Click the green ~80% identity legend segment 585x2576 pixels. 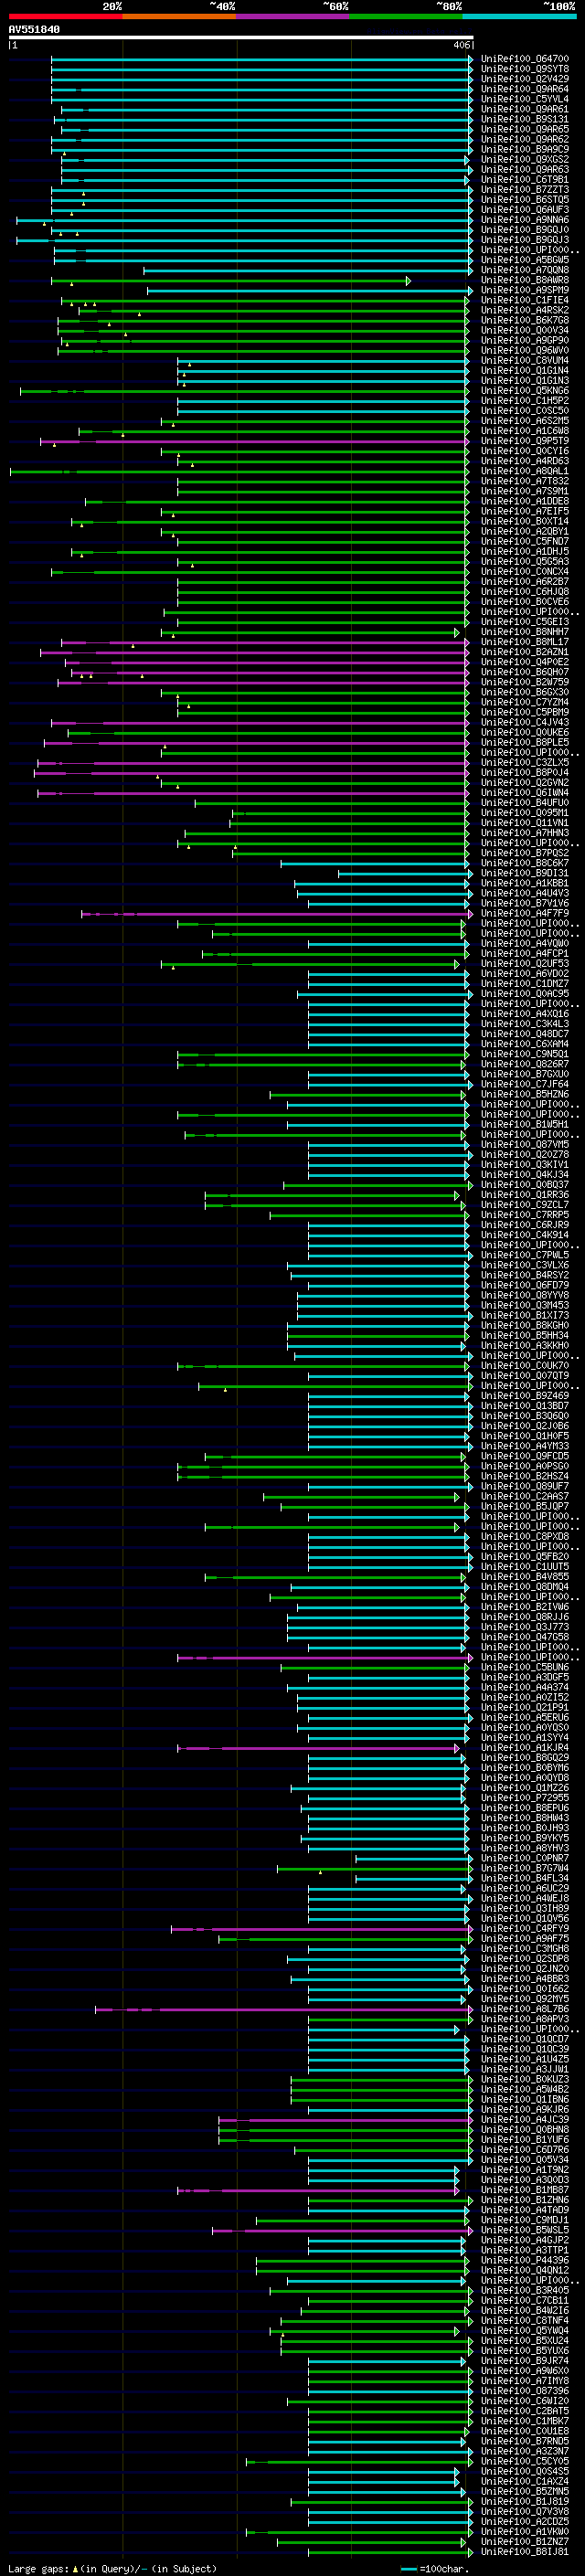[406, 17]
